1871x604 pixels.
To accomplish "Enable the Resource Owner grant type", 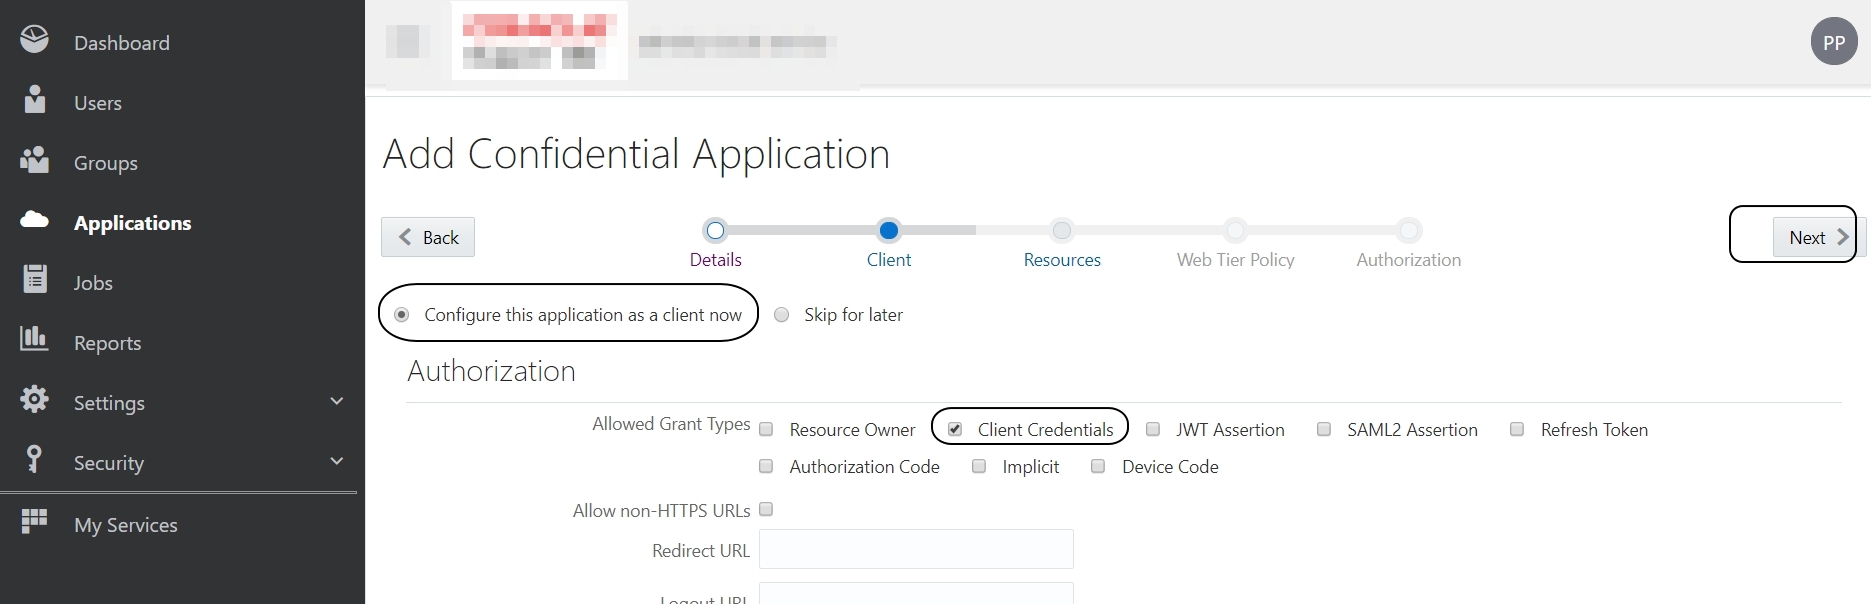I will [767, 430].
